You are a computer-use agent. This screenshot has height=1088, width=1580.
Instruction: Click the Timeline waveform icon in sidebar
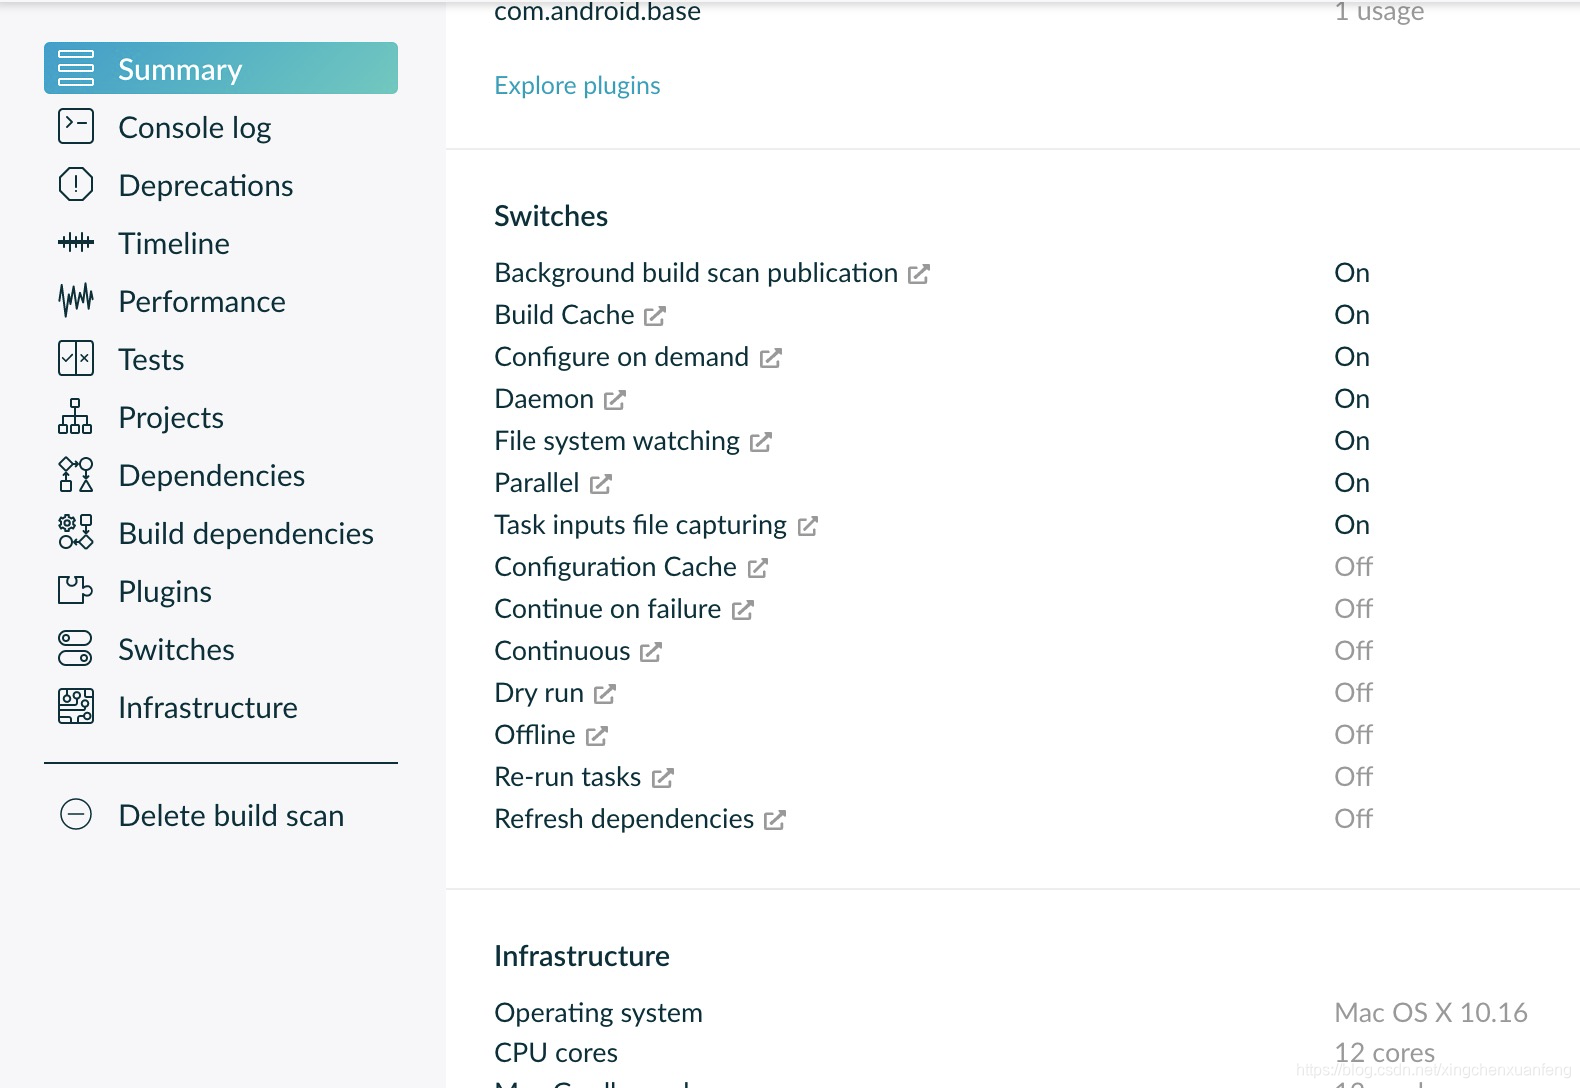click(x=76, y=243)
